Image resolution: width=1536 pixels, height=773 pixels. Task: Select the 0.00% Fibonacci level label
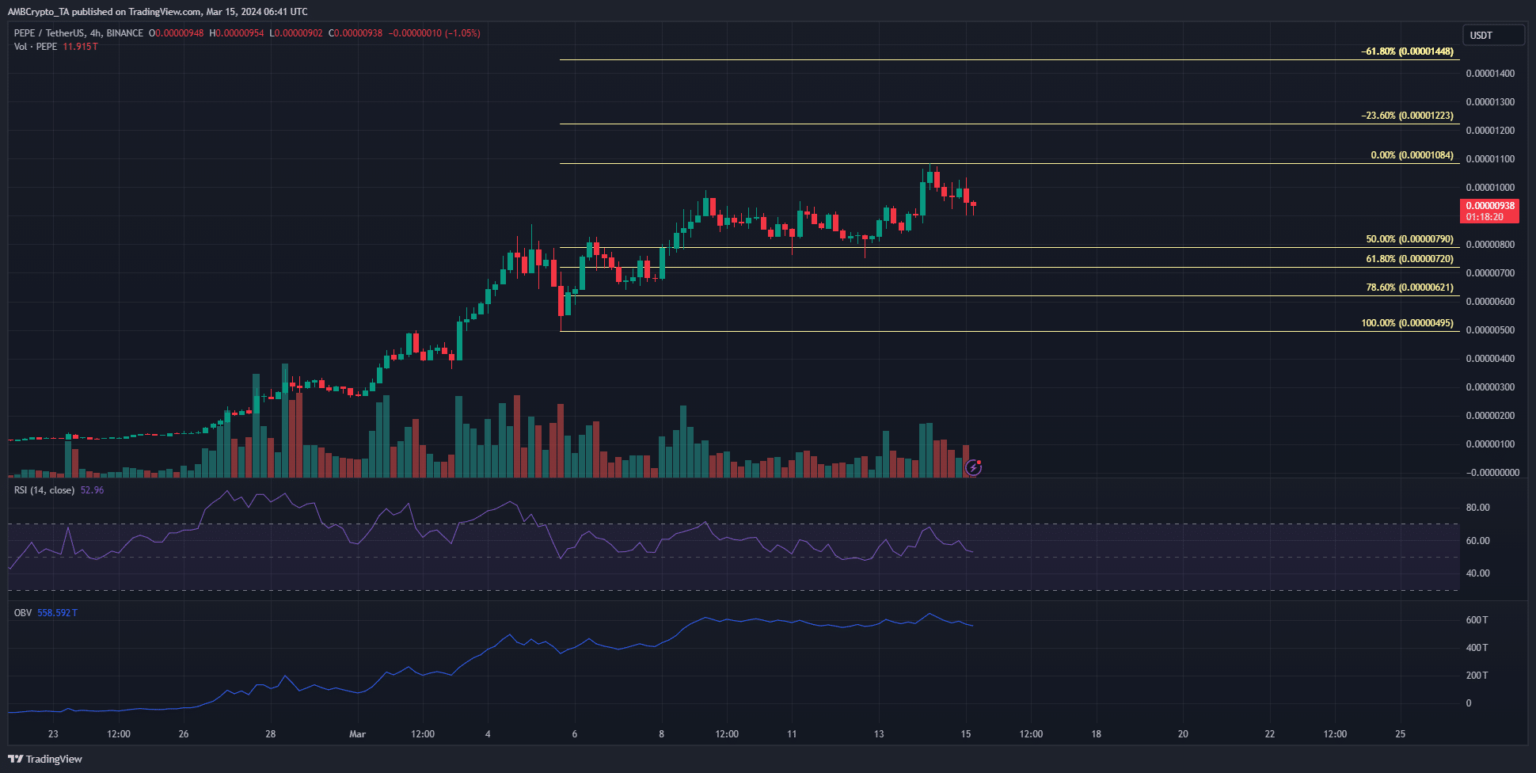pos(1412,158)
